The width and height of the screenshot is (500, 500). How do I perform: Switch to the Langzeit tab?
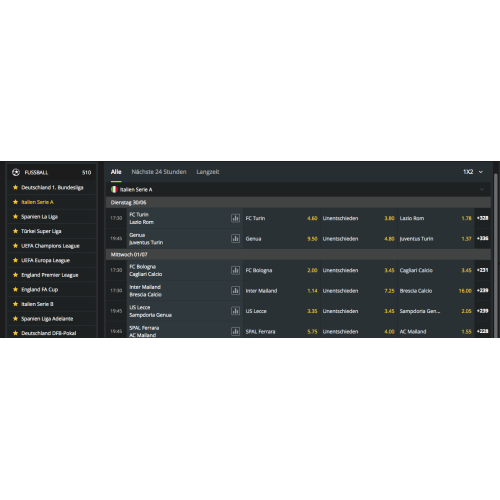point(208,172)
